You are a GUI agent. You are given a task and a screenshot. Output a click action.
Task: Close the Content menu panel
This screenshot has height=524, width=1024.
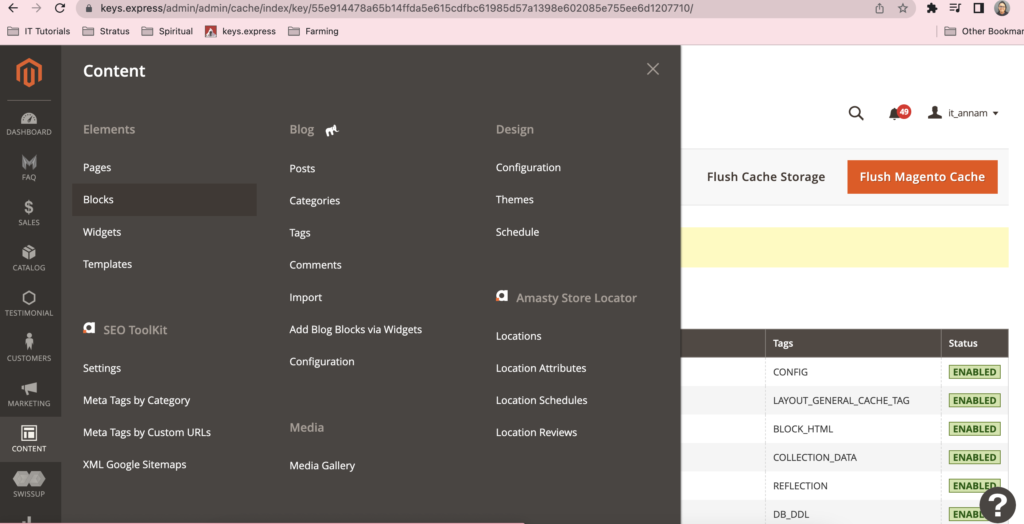[653, 69]
